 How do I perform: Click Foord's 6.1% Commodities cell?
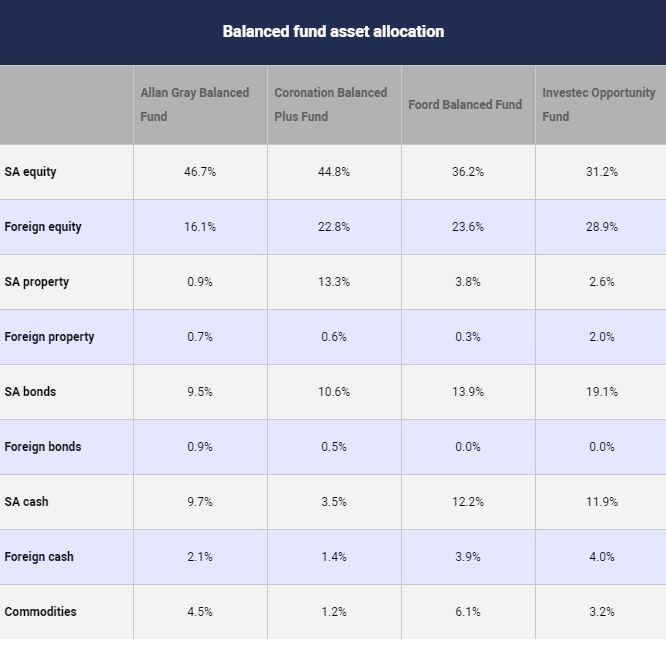tap(468, 612)
